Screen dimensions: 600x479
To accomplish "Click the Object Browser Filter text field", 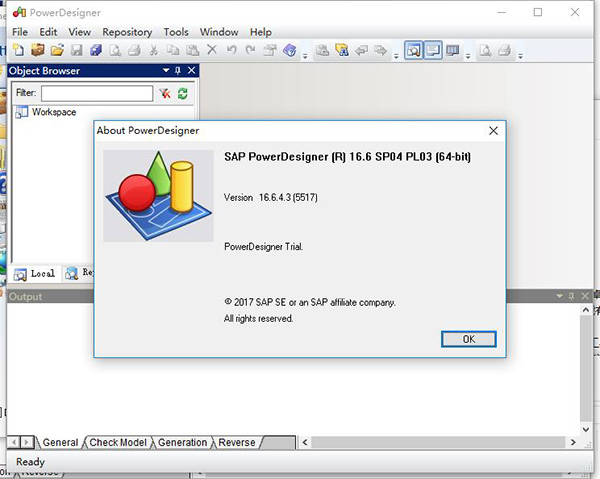I will click(x=96, y=93).
